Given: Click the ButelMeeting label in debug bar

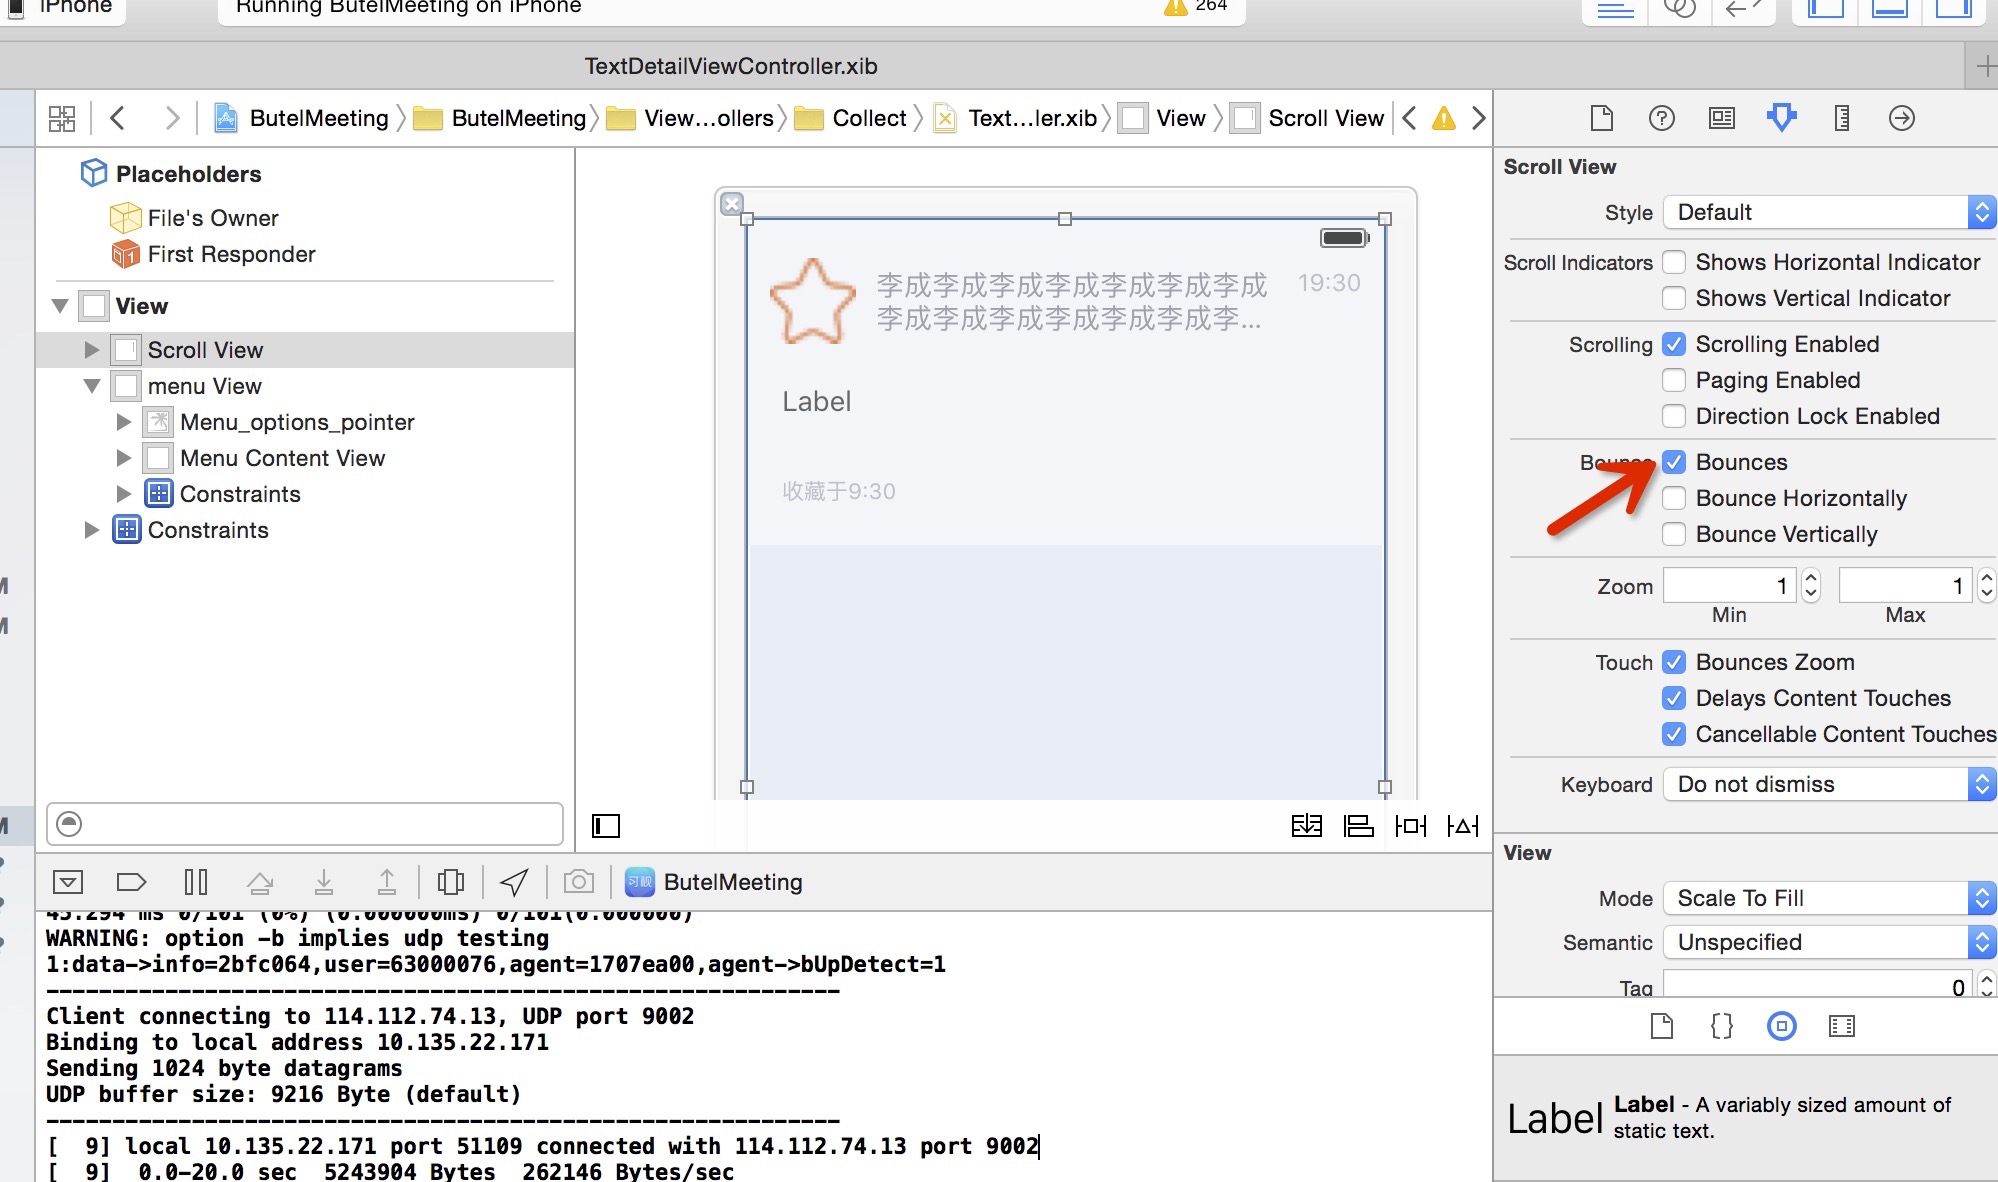Looking at the screenshot, I should [733, 882].
